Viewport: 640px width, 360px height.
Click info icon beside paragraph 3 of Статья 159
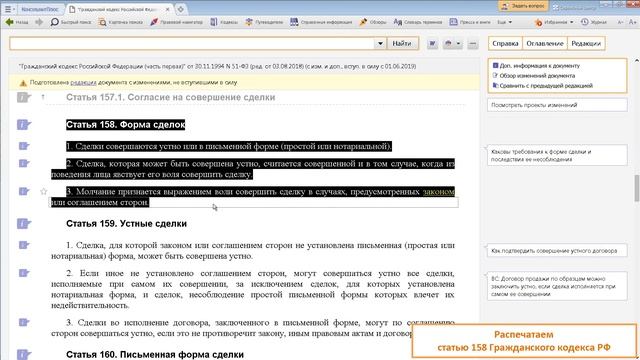pyautogui.click(x=24, y=322)
